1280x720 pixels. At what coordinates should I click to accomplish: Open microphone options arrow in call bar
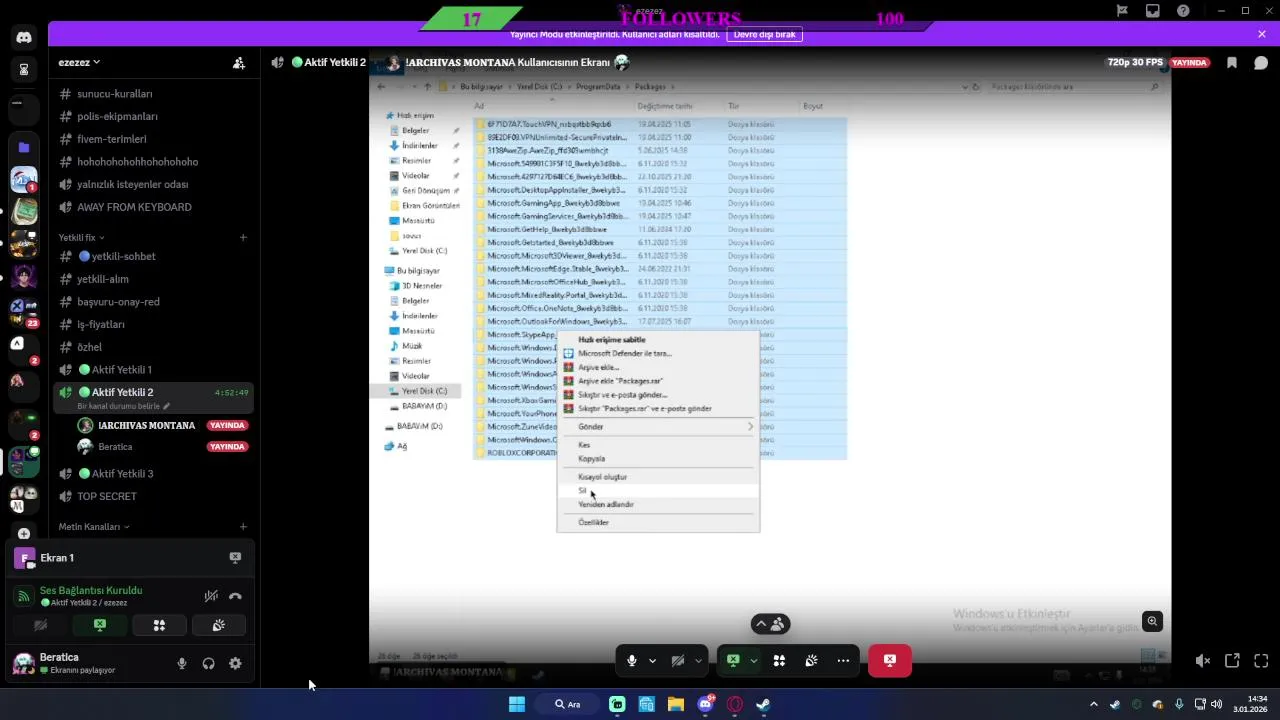point(652,661)
